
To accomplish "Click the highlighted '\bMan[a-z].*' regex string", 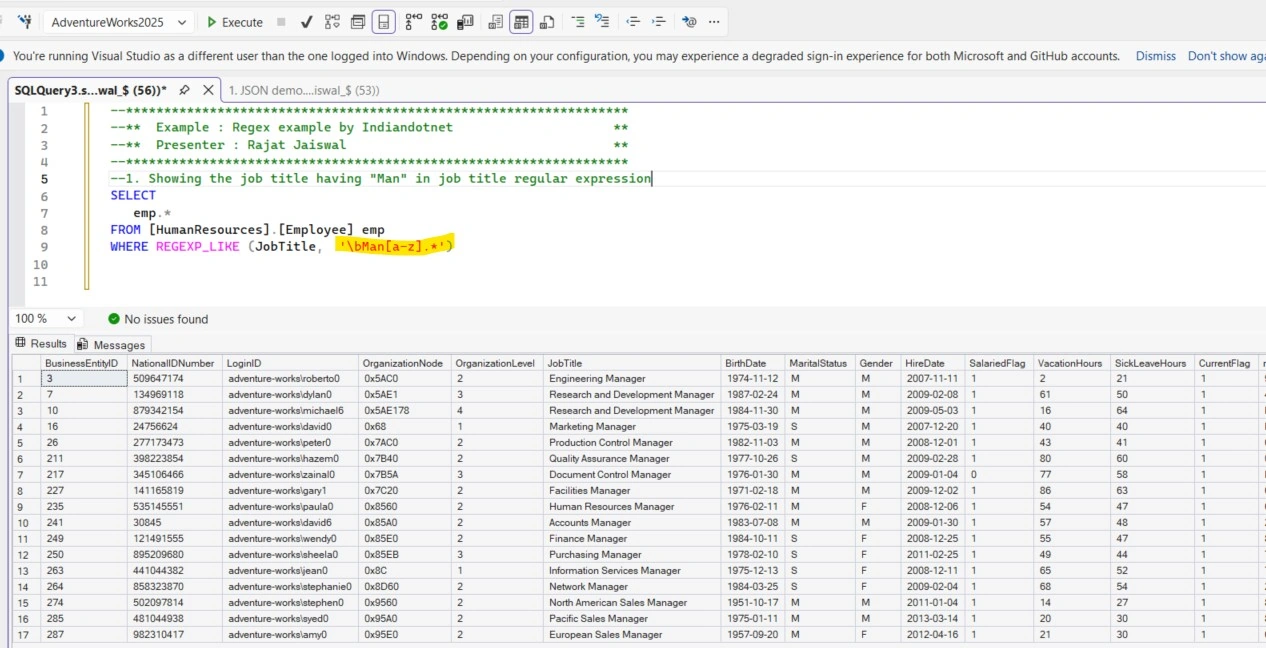I will click(392, 246).
